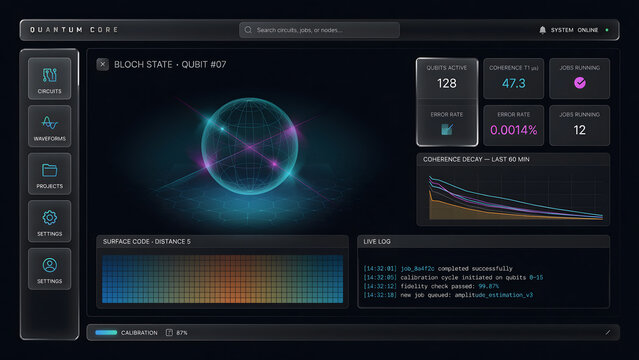Close the Bloch State panel with X

pos(103,64)
